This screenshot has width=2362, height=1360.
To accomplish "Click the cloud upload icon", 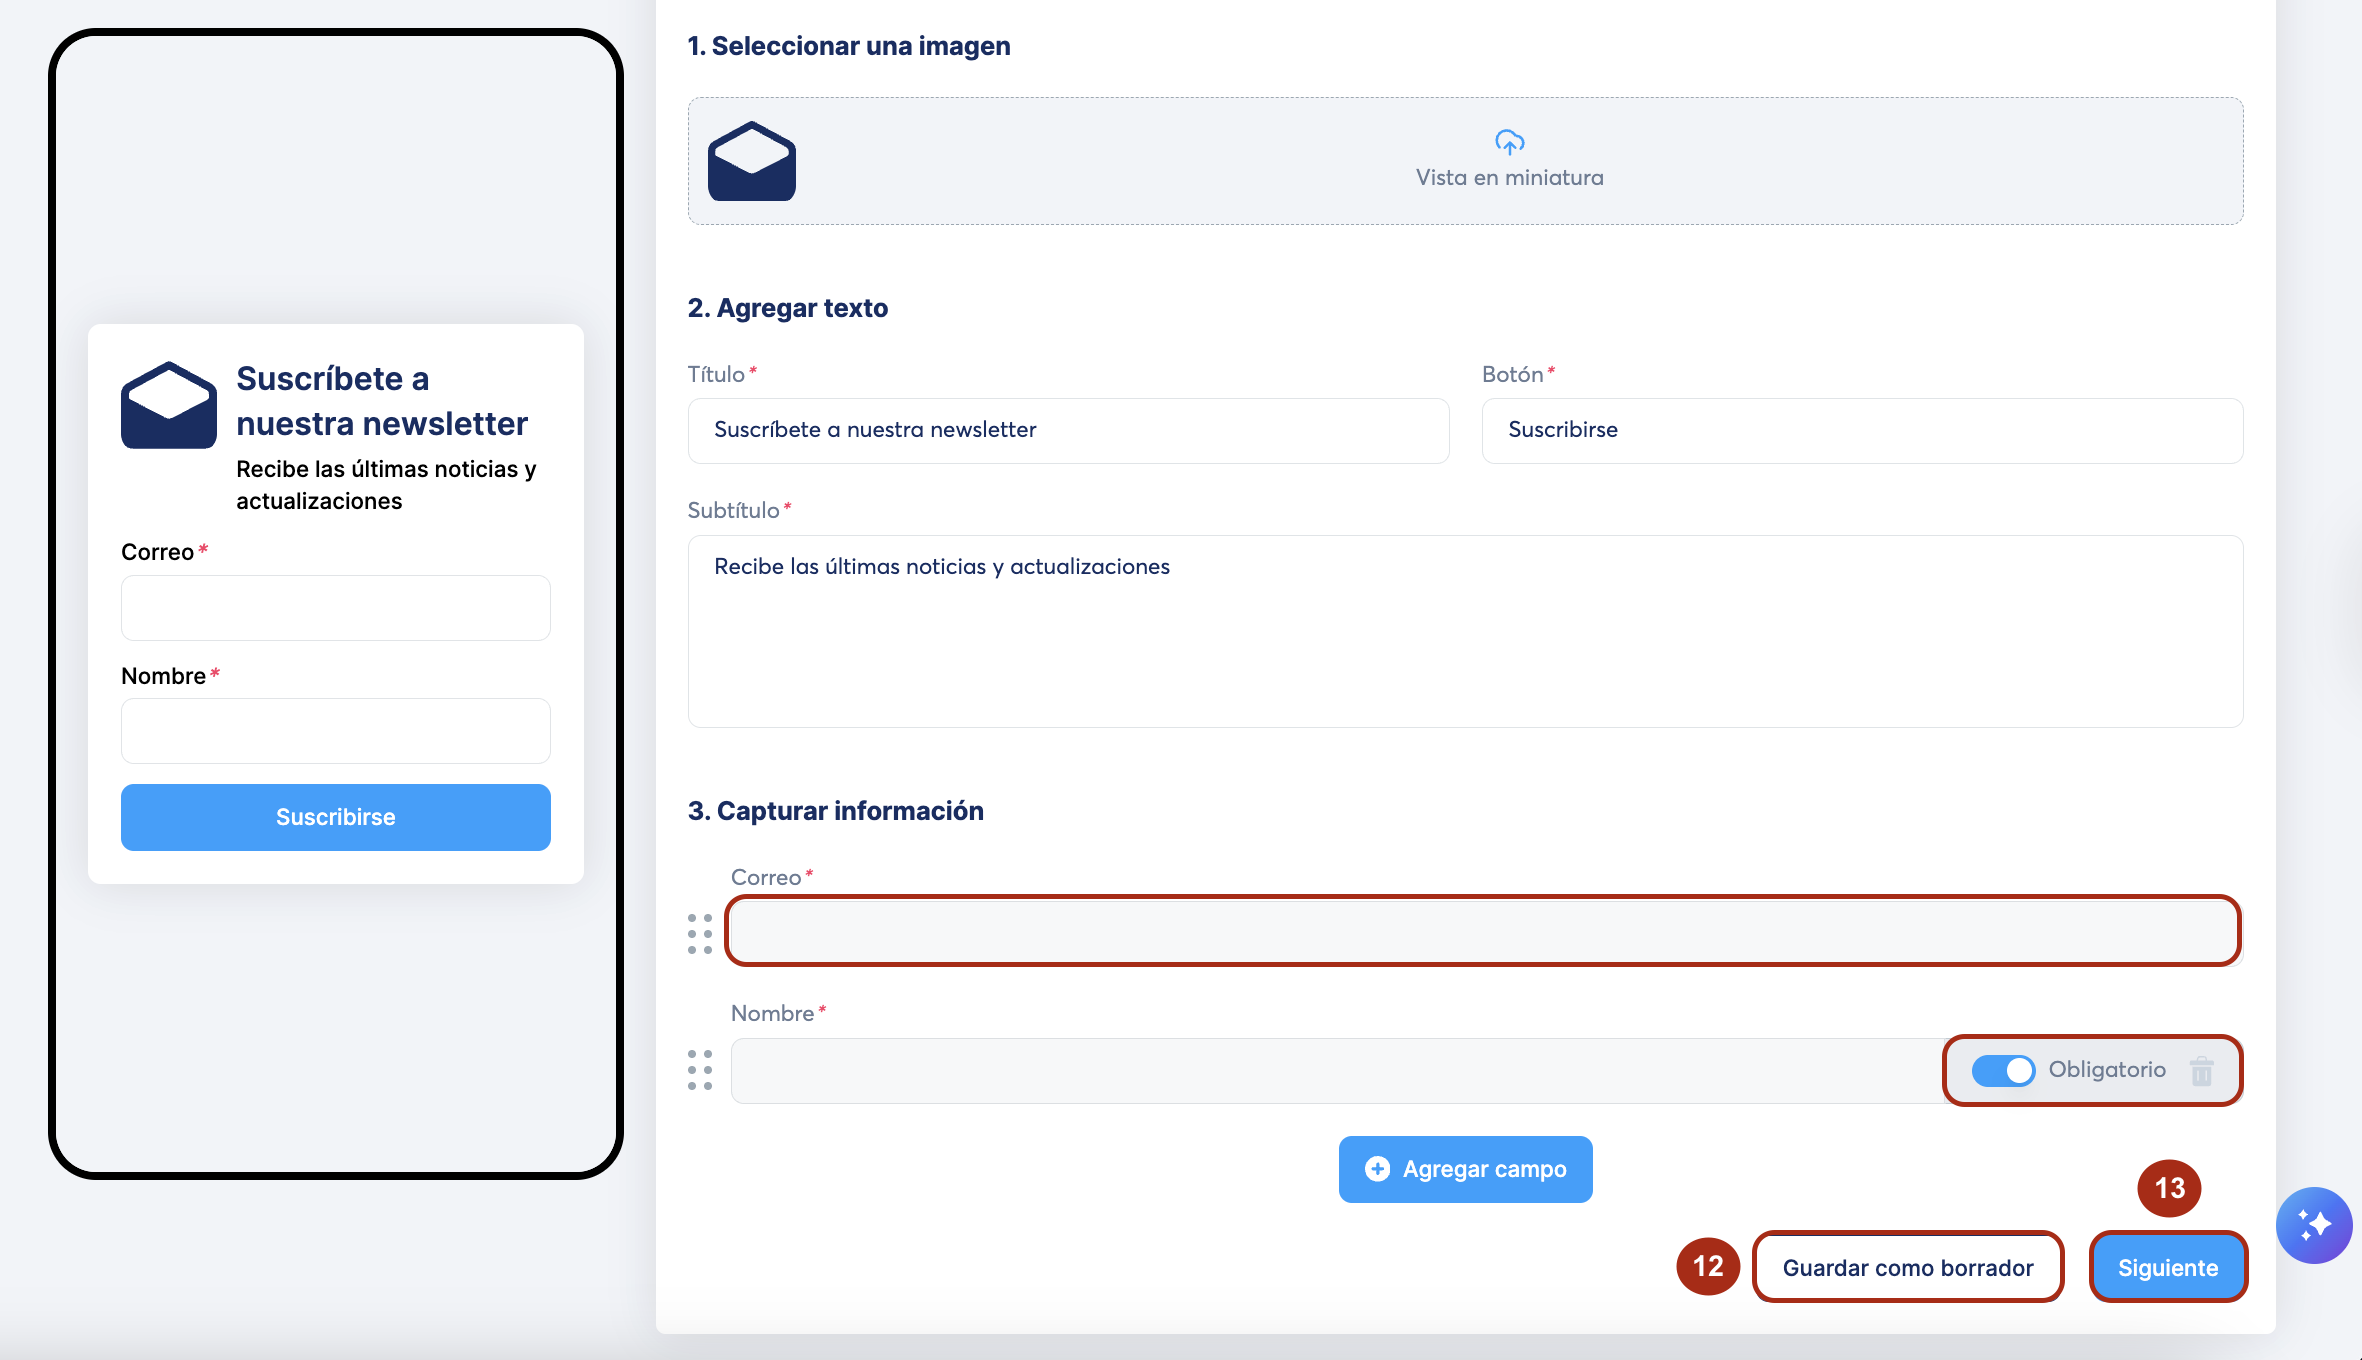I will (x=1509, y=142).
